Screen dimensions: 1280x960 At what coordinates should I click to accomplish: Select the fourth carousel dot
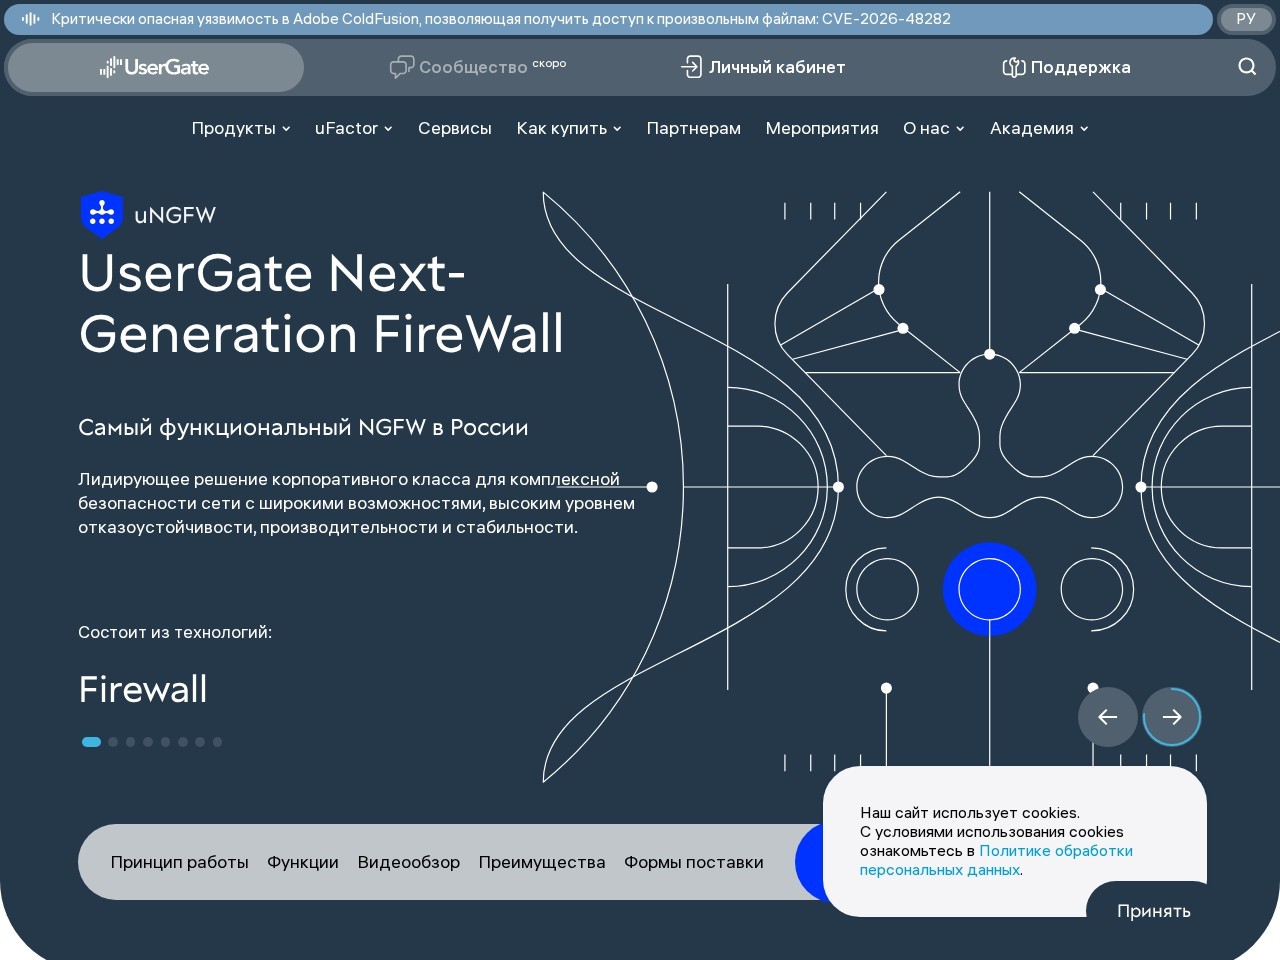click(x=148, y=742)
